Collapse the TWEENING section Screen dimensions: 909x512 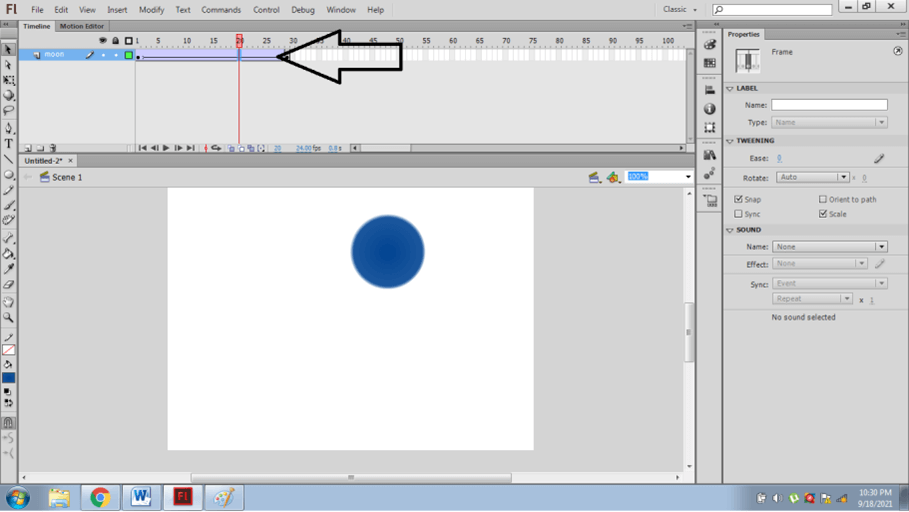pos(730,141)
